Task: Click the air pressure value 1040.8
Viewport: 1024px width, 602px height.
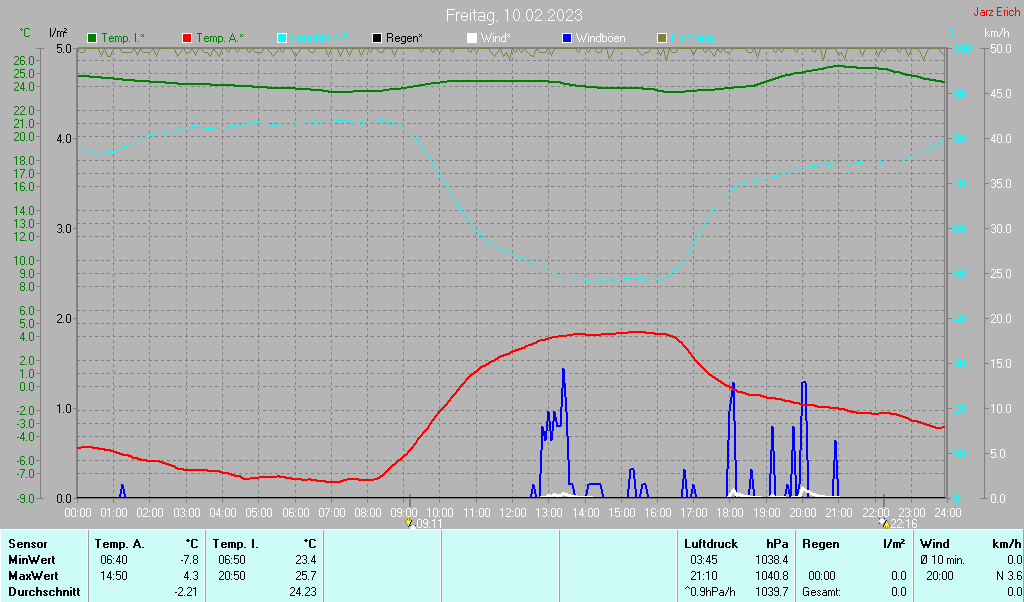Action: click(x=772, y=577)
